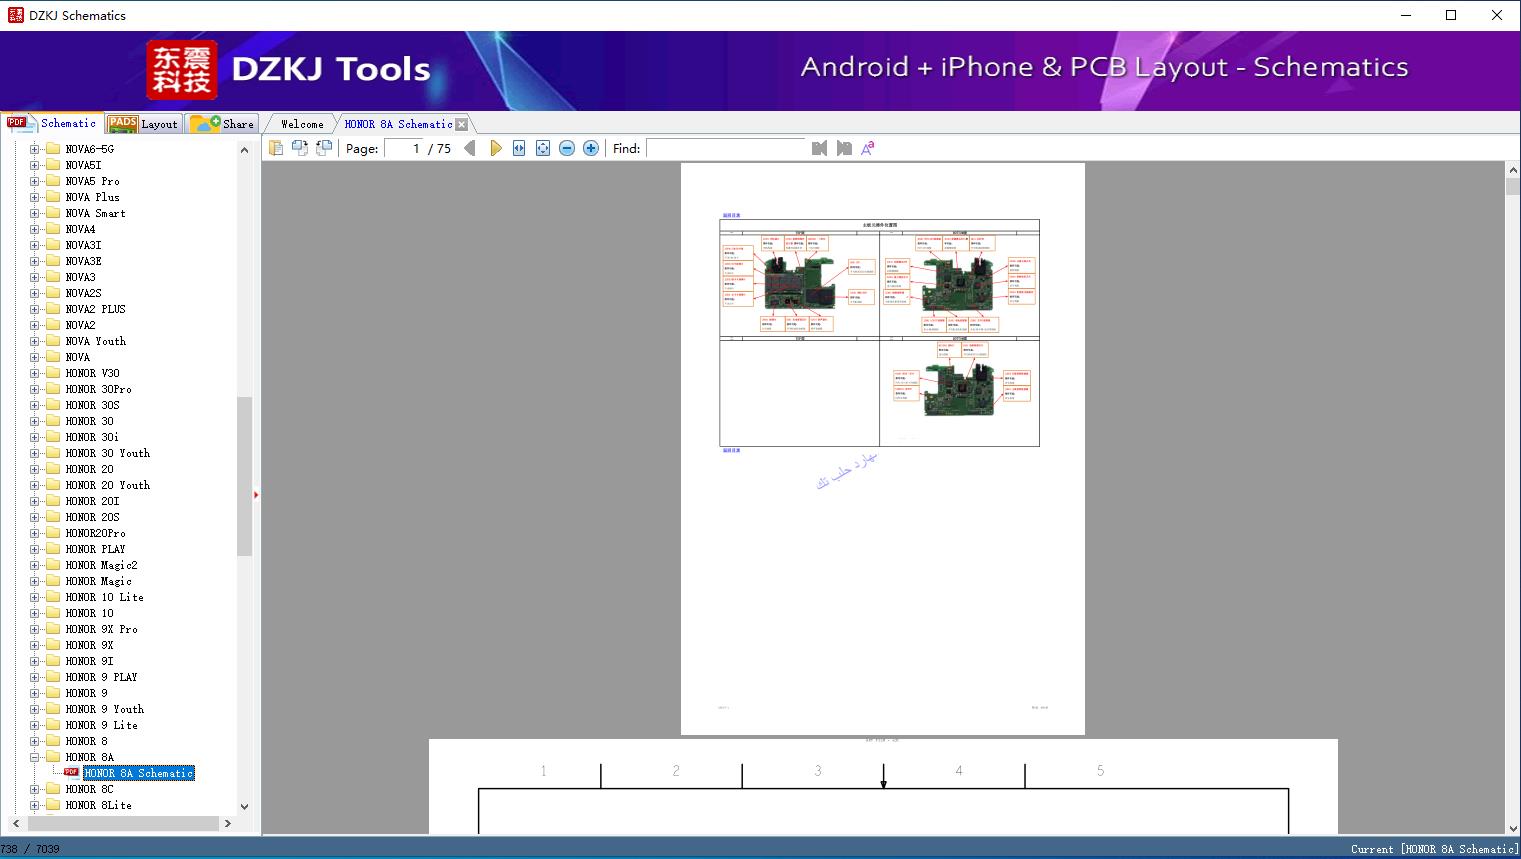Click folder icon of HONOR 10 Lite
The width and height of the screenshot is (1521, 859).
pos(53,597)
